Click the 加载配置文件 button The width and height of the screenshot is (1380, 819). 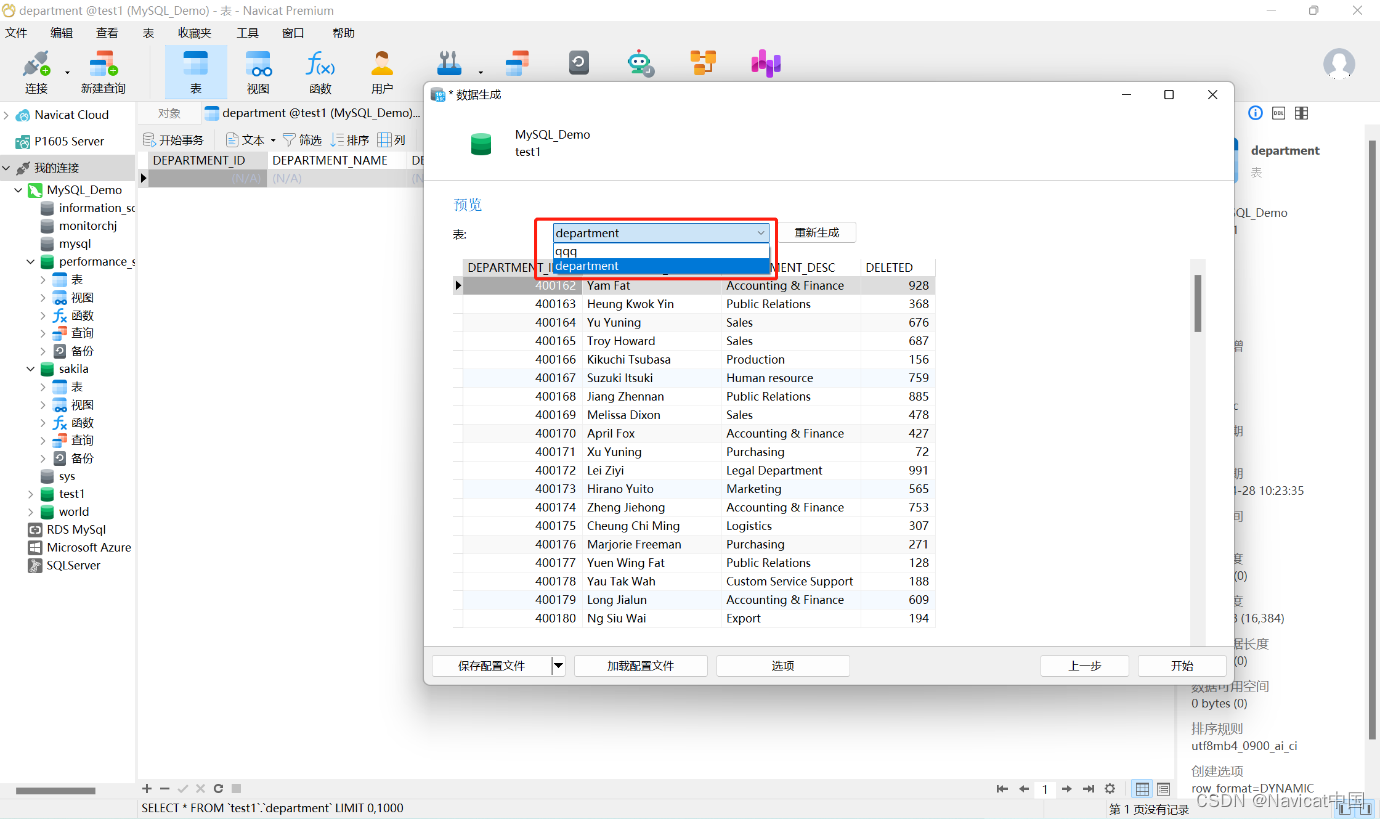[641, 666]
